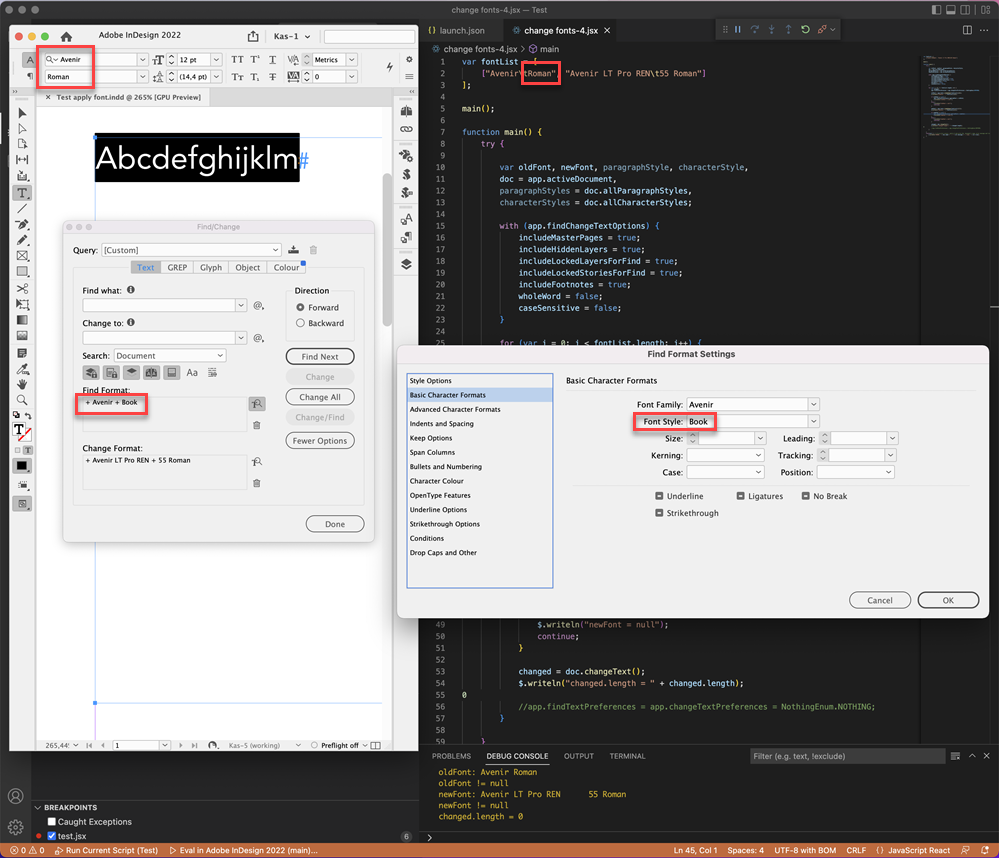Switch to the TERMINAL panel tab
This screenshot has height=858, width=1000.
pyautogui.click(x=627, y=756)
